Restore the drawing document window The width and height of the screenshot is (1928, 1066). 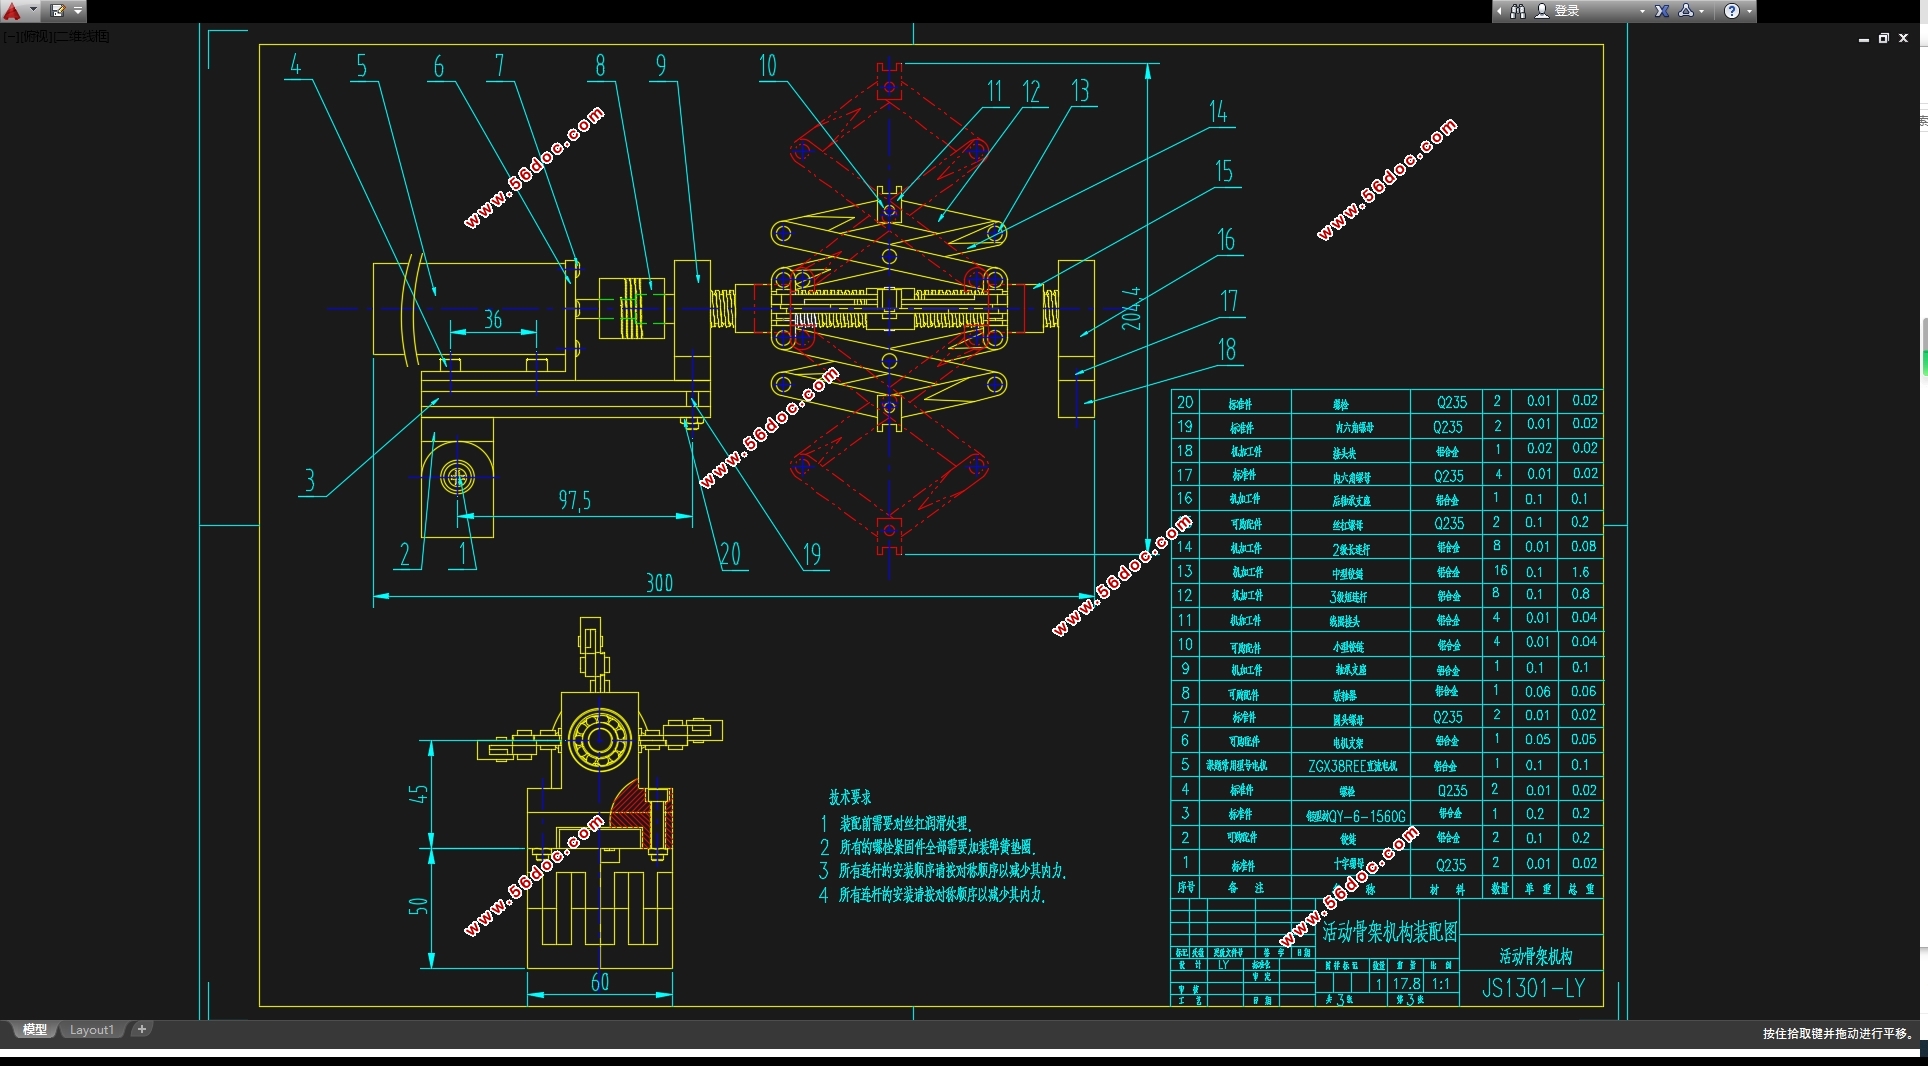[1884, 38]
